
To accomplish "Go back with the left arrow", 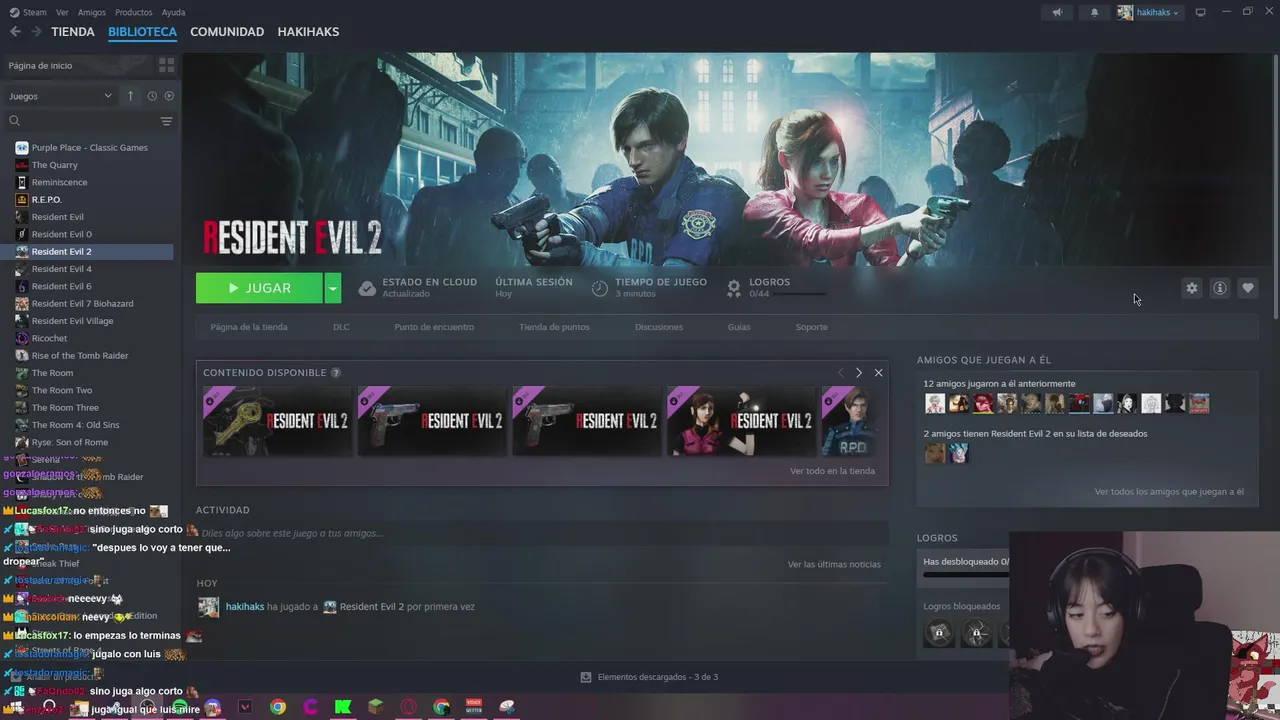I will click(x=15, y=32).
